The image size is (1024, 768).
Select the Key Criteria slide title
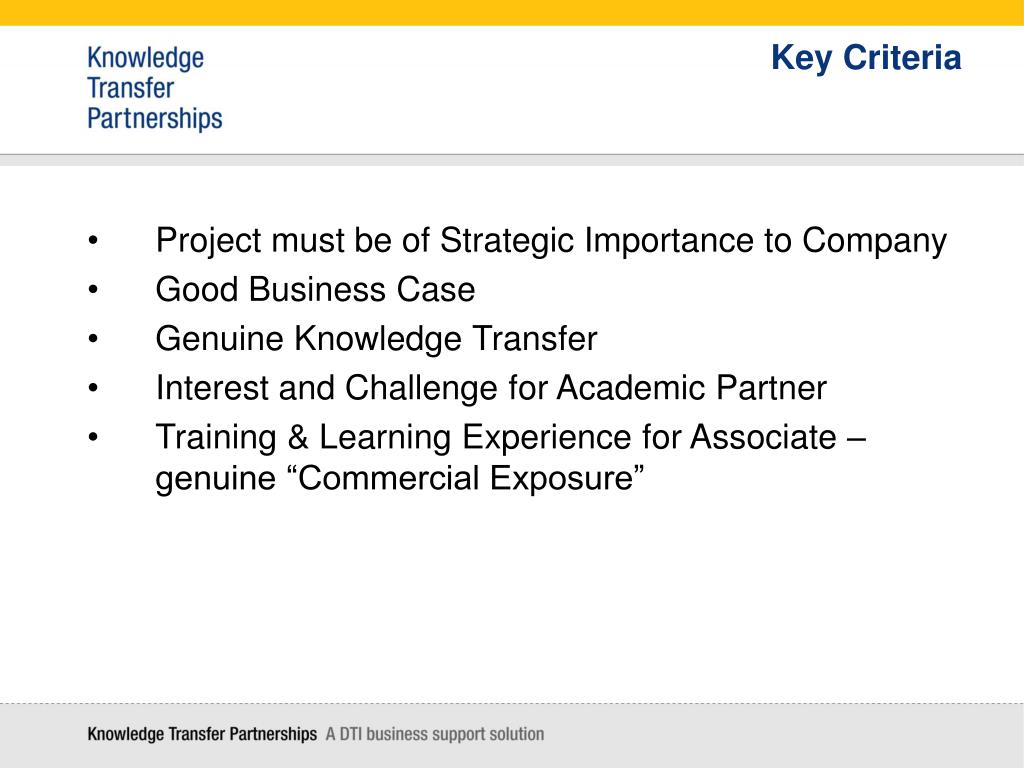pyautogui.click(x=866, y=58)
